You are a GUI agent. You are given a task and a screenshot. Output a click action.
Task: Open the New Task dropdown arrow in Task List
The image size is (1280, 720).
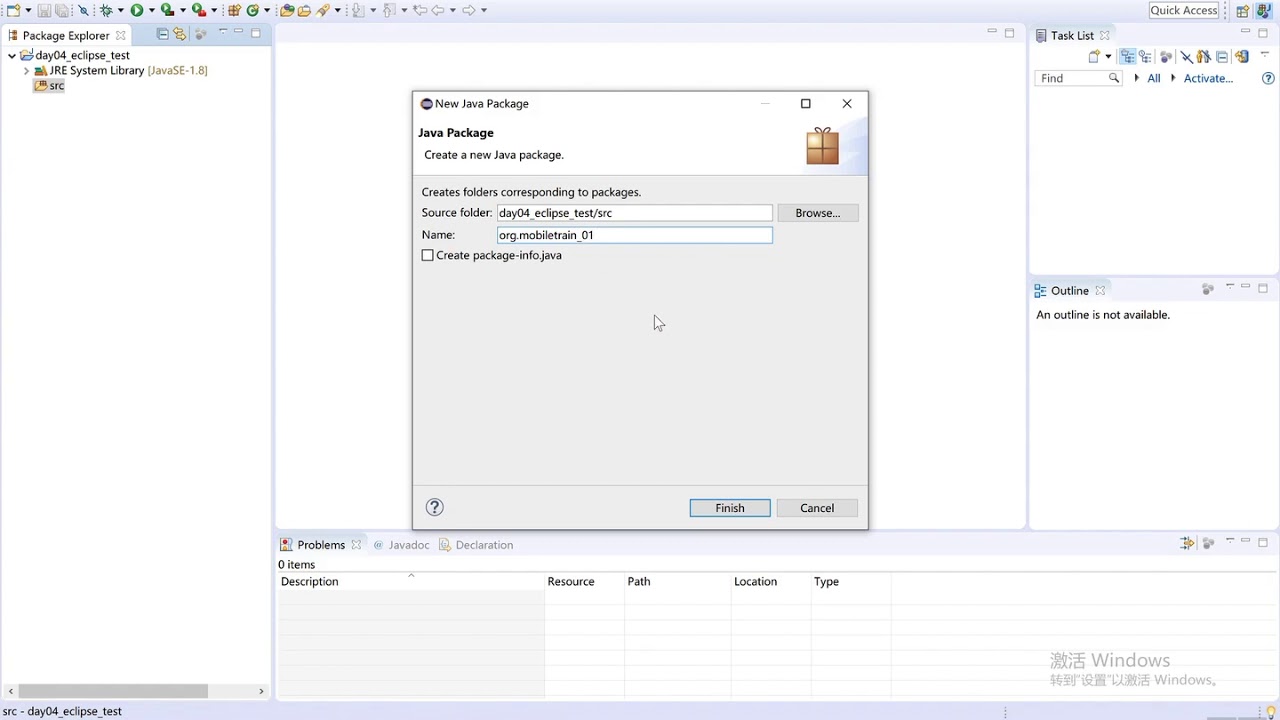1108,57
